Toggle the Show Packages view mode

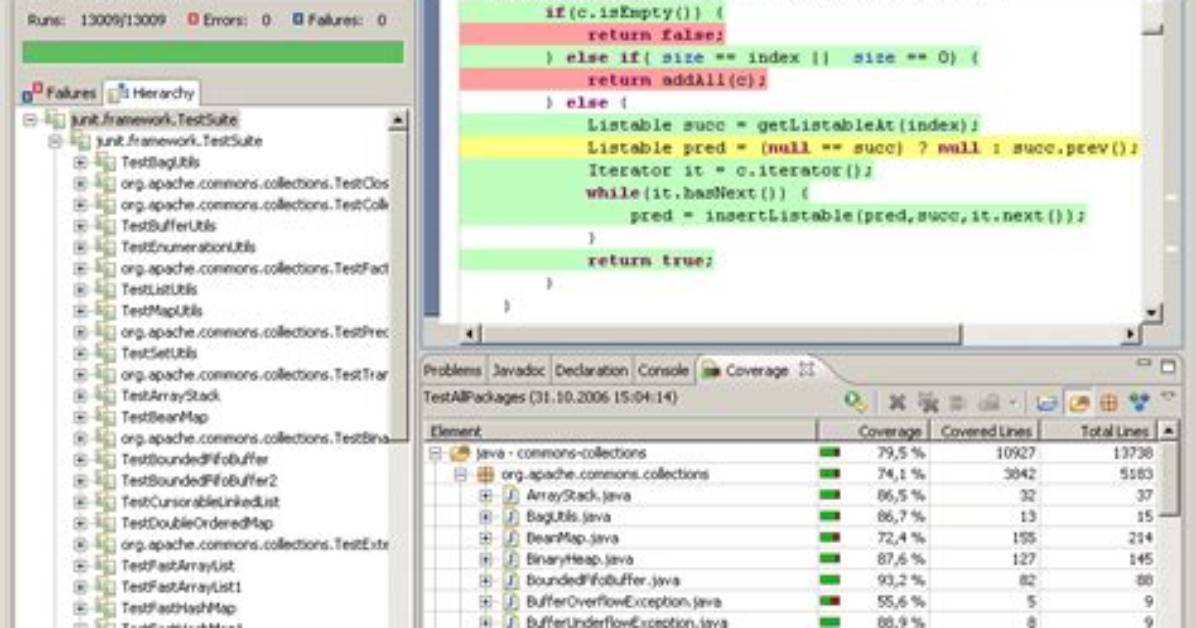pyautogui.click(x=1108, y=402)
